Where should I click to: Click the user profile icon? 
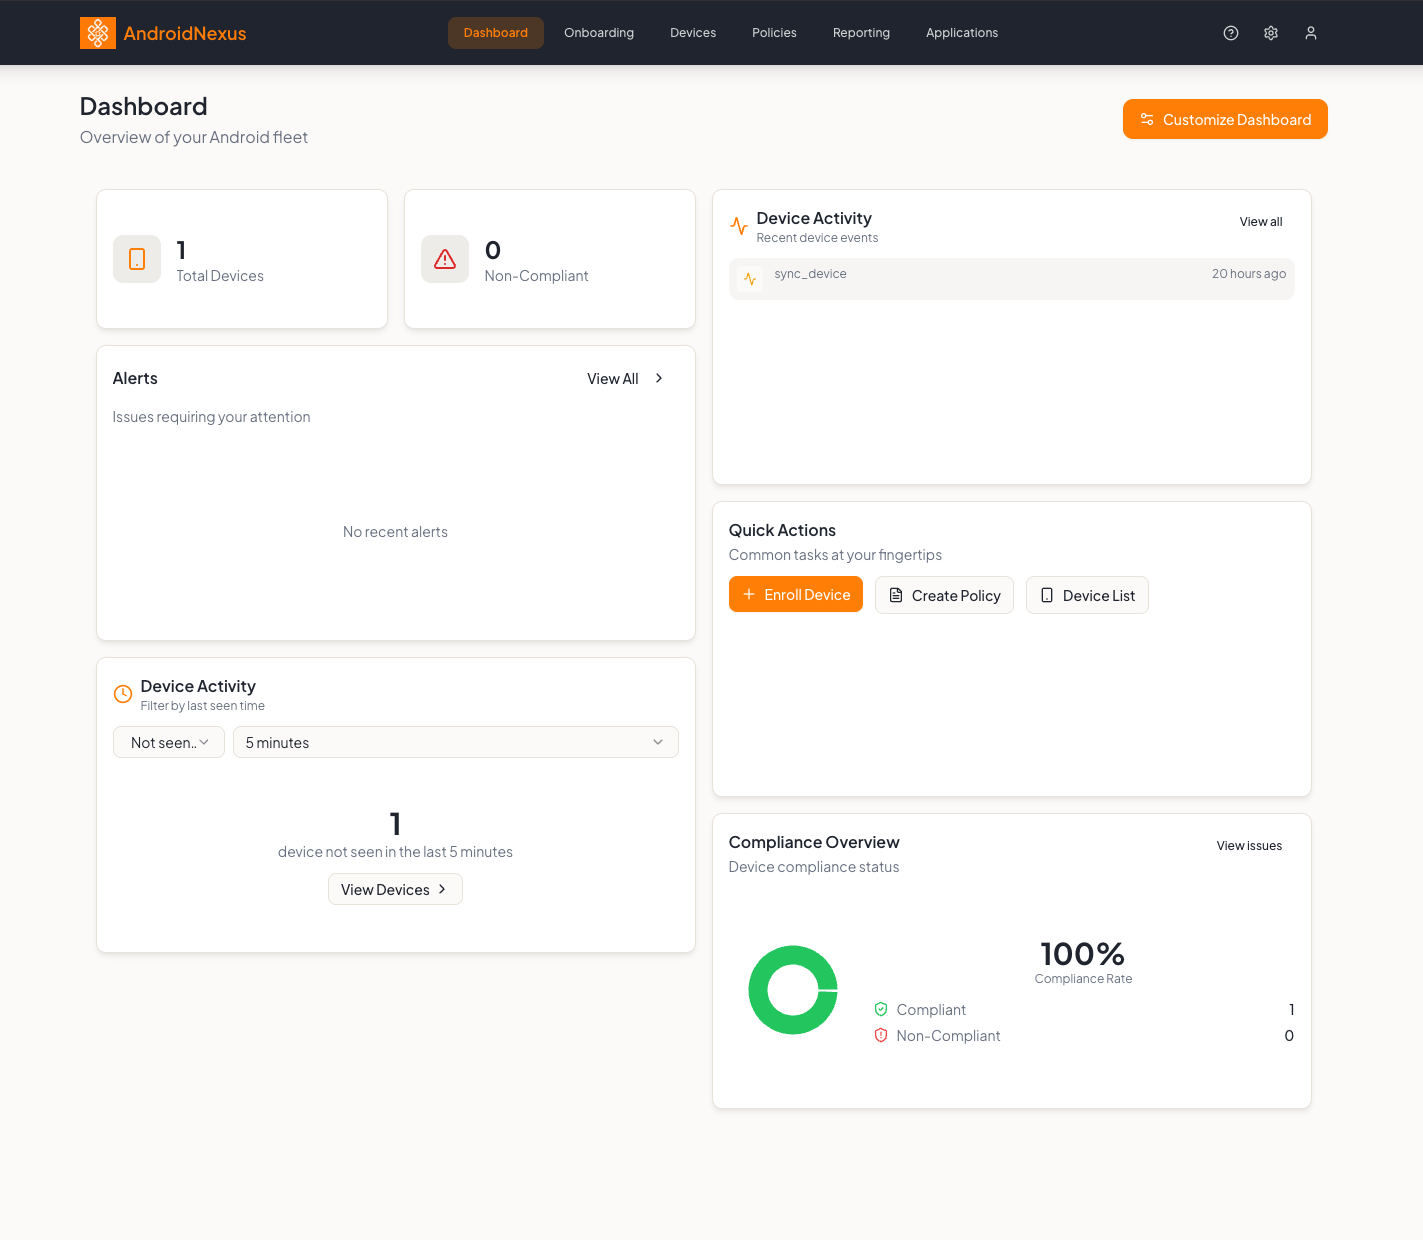click(x=1310, y=32)
